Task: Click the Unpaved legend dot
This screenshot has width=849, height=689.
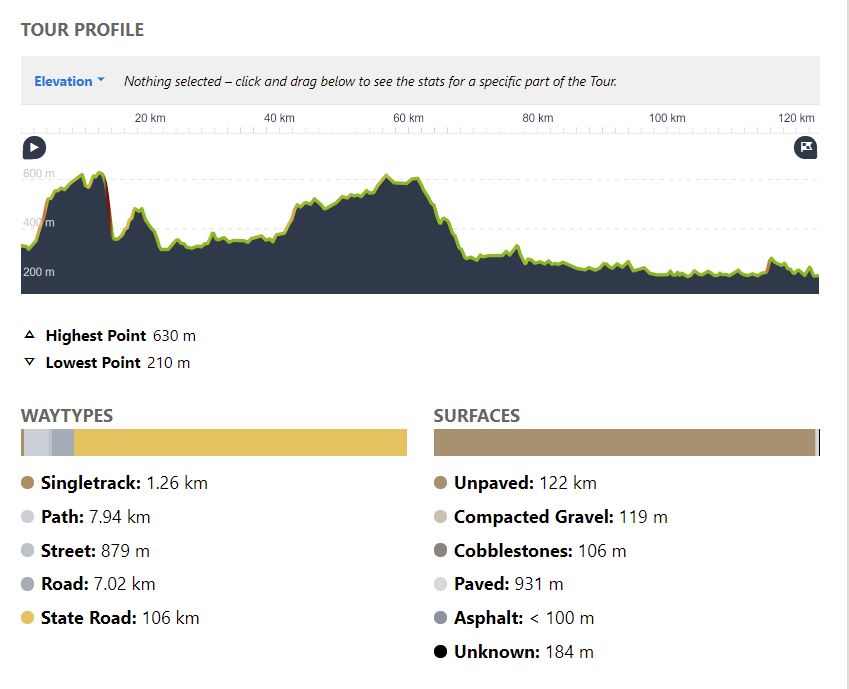Action: pos(441,483)
